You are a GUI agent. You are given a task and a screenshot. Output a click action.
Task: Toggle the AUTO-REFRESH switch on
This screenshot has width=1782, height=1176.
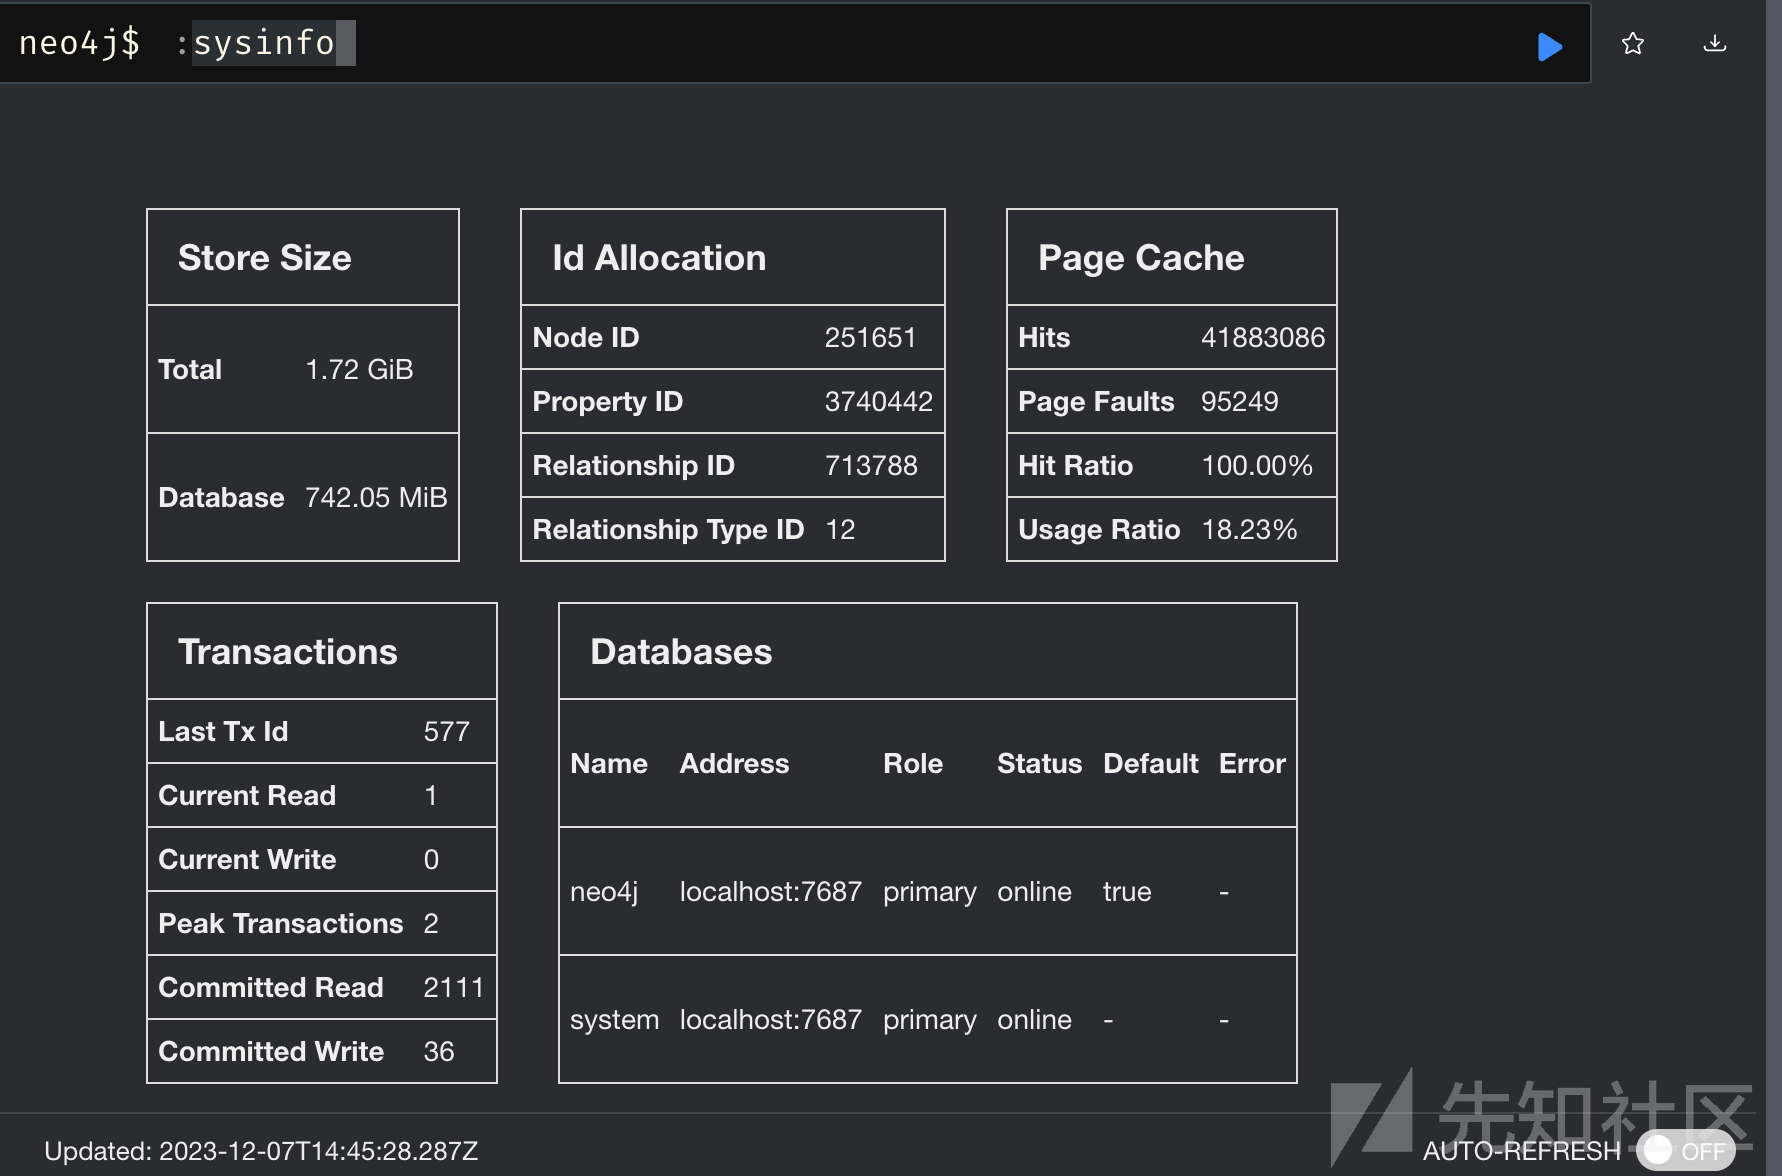pos(1685,1150)
